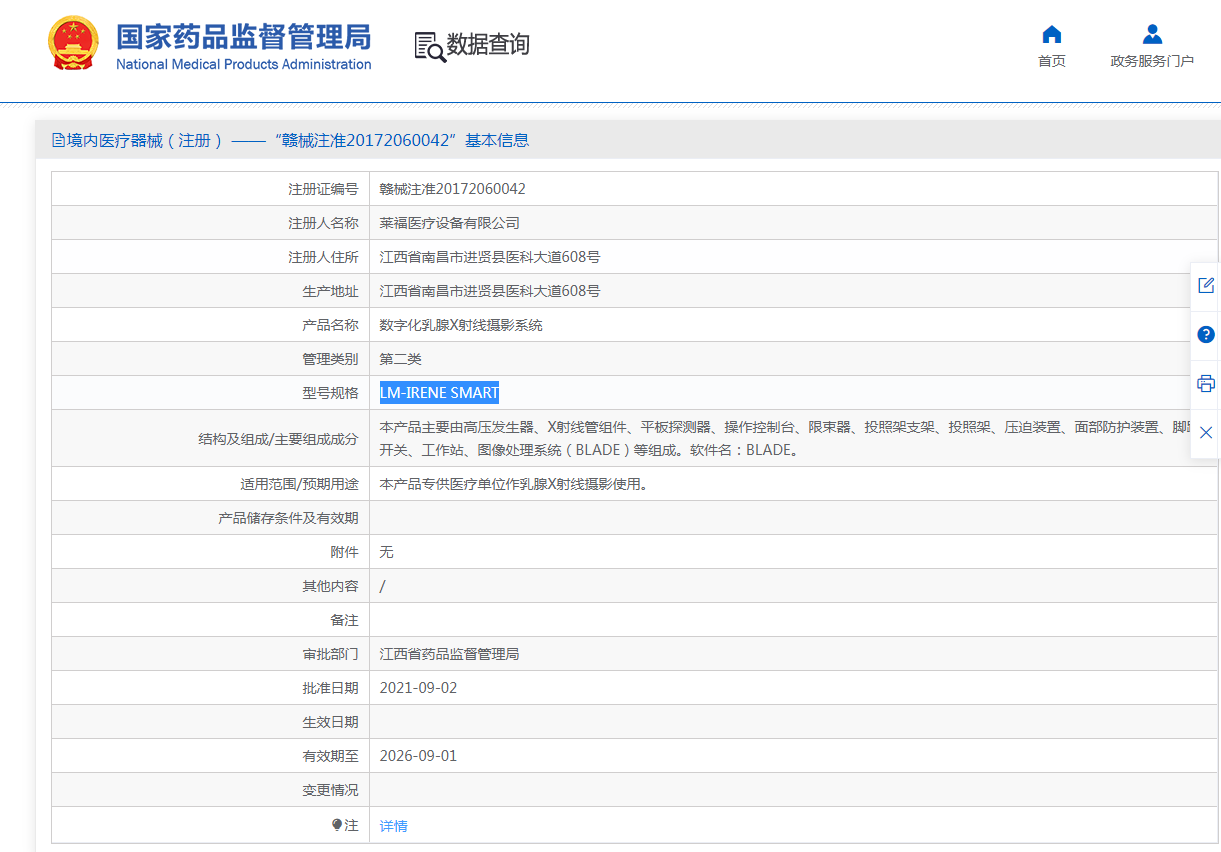
Task: Click the lightbulb 注 icon
Action: 337,825
